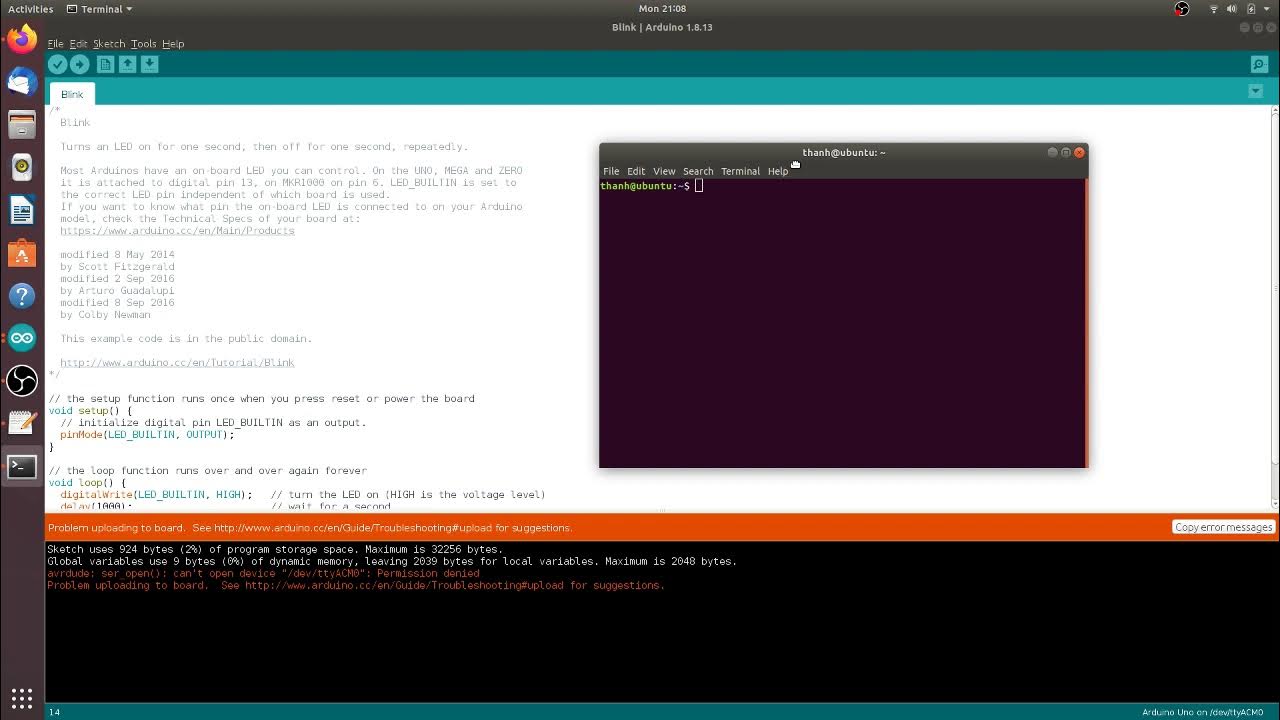
Task: Open View menu in the terminal window
Action: tap(664, 171)
